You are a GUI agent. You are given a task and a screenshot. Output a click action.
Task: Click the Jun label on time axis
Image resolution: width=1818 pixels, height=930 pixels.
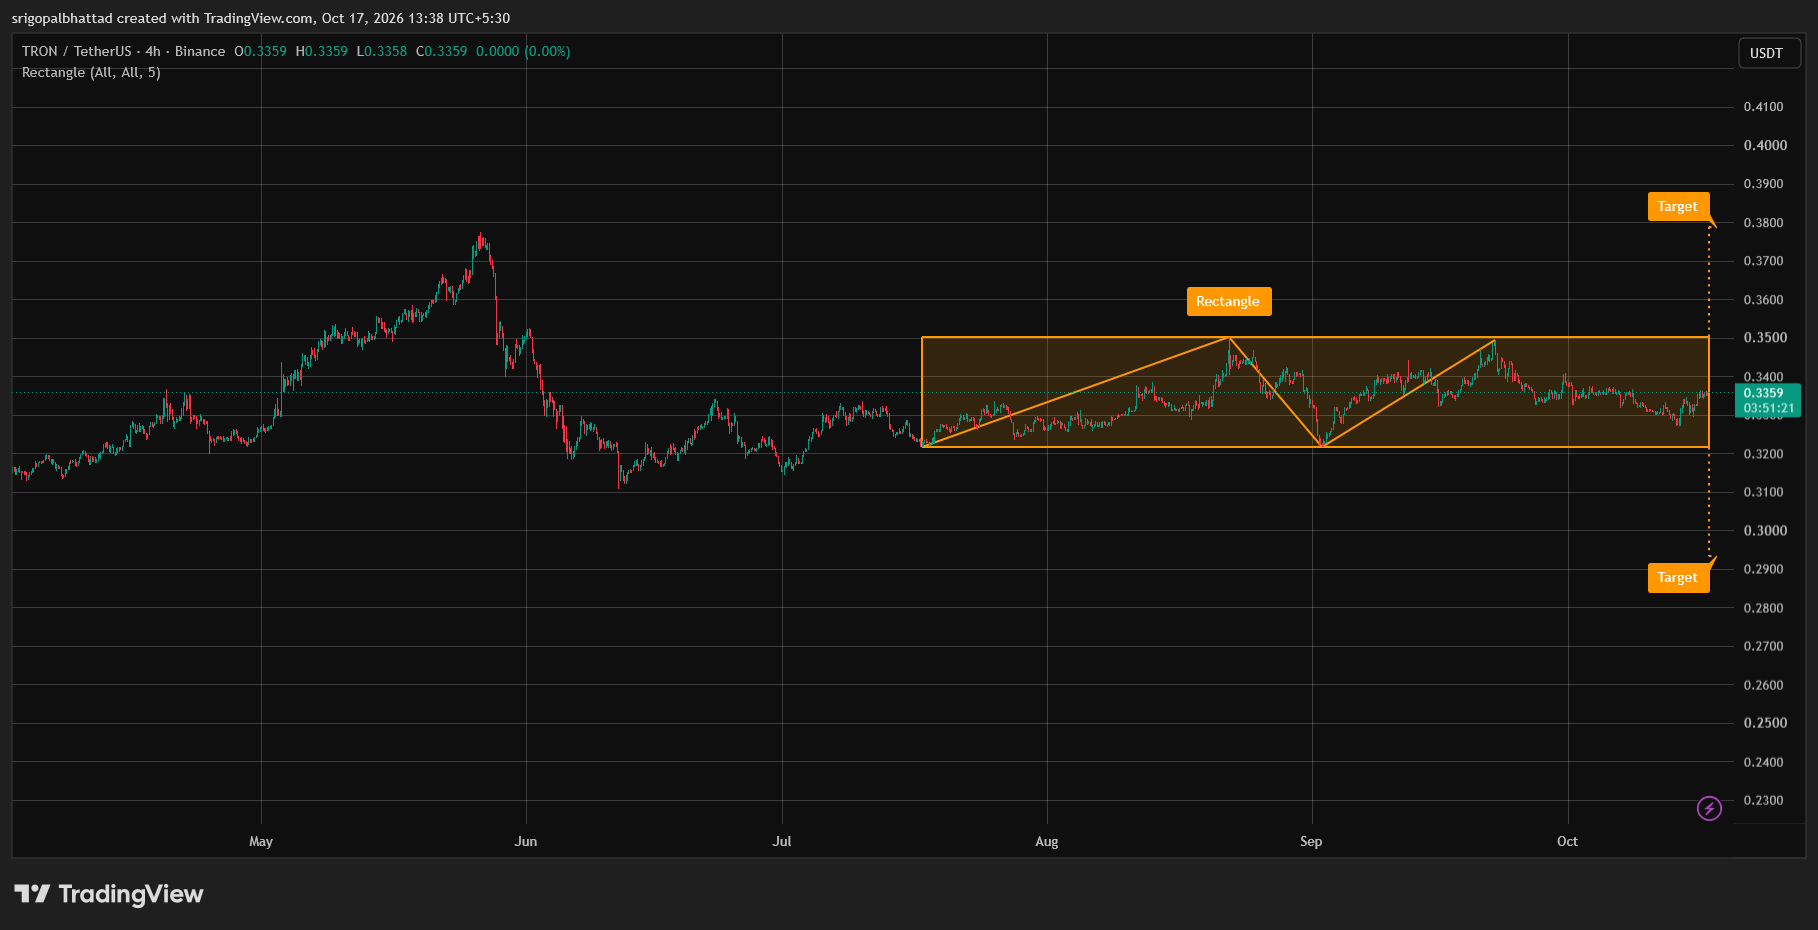526,841
